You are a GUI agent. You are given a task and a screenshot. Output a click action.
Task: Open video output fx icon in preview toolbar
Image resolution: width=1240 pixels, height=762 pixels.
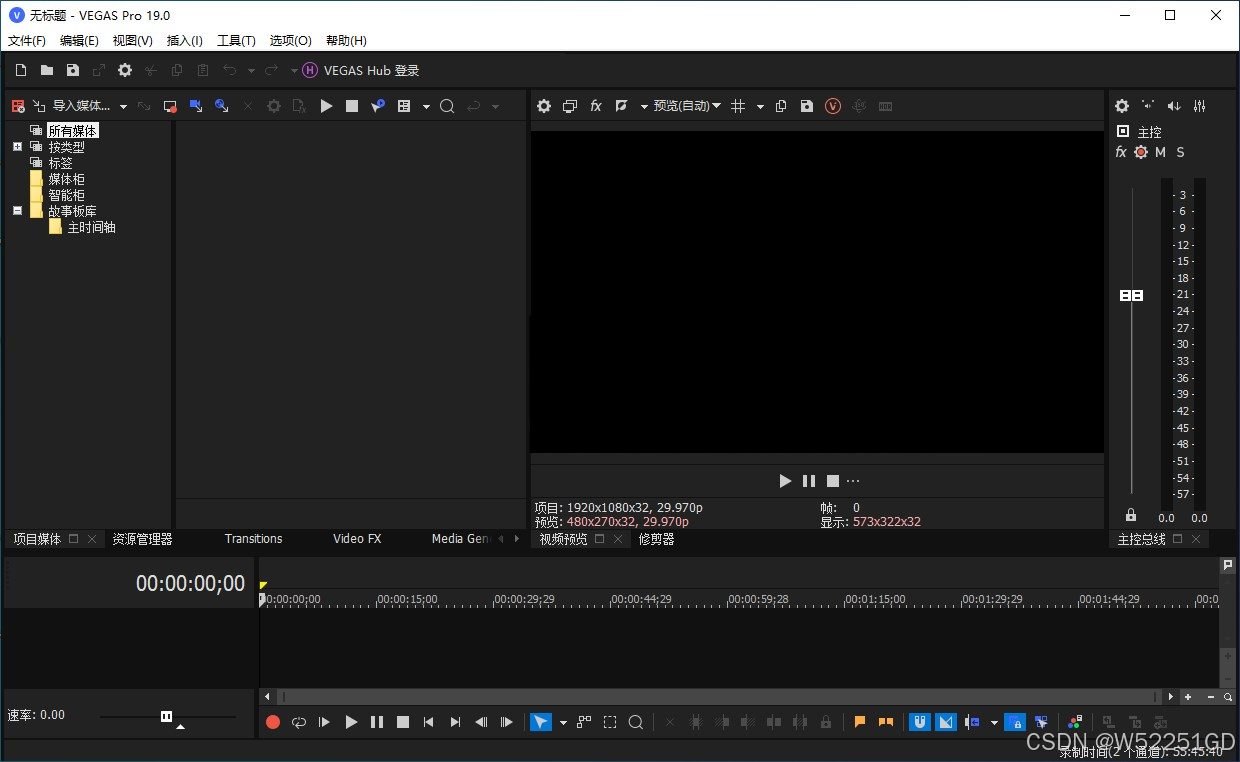click(x=596, y=106)
